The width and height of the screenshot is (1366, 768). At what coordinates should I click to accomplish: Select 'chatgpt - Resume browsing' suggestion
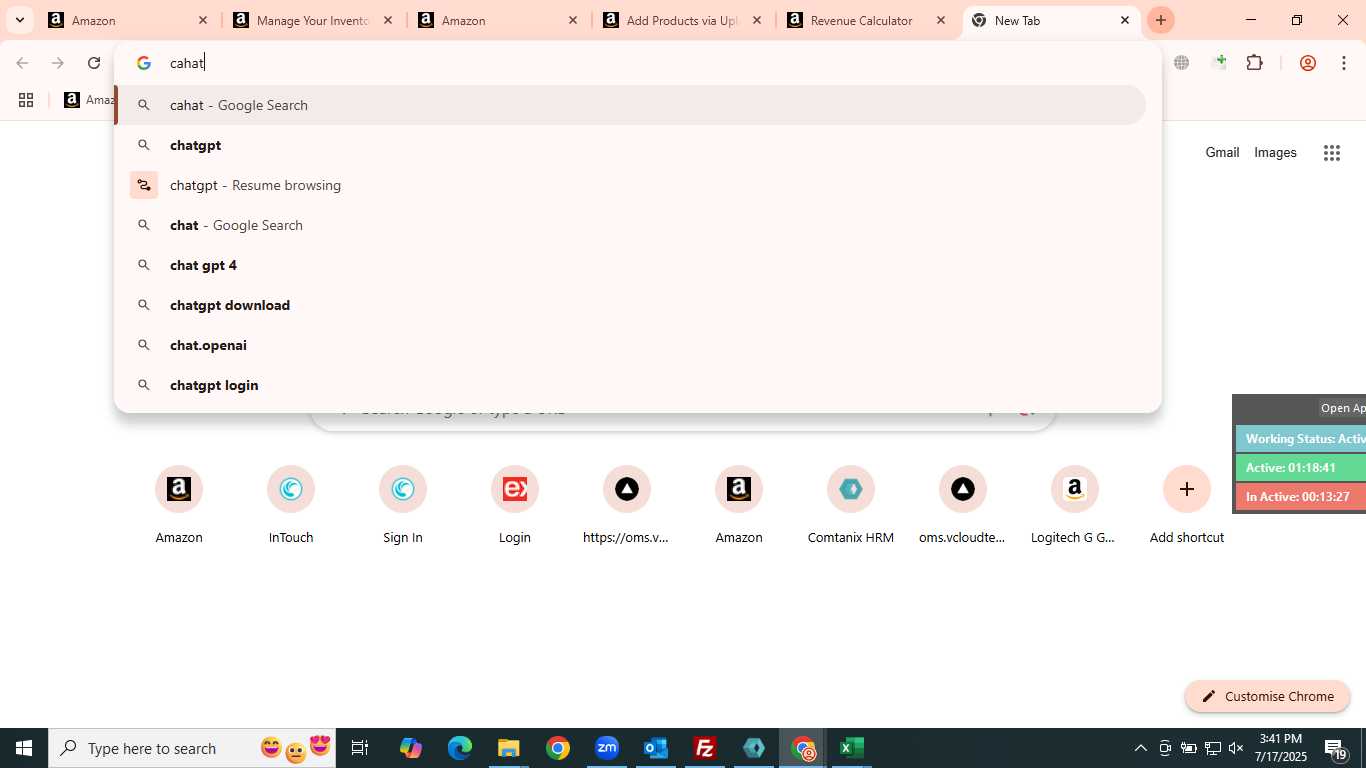coord(631,185)
